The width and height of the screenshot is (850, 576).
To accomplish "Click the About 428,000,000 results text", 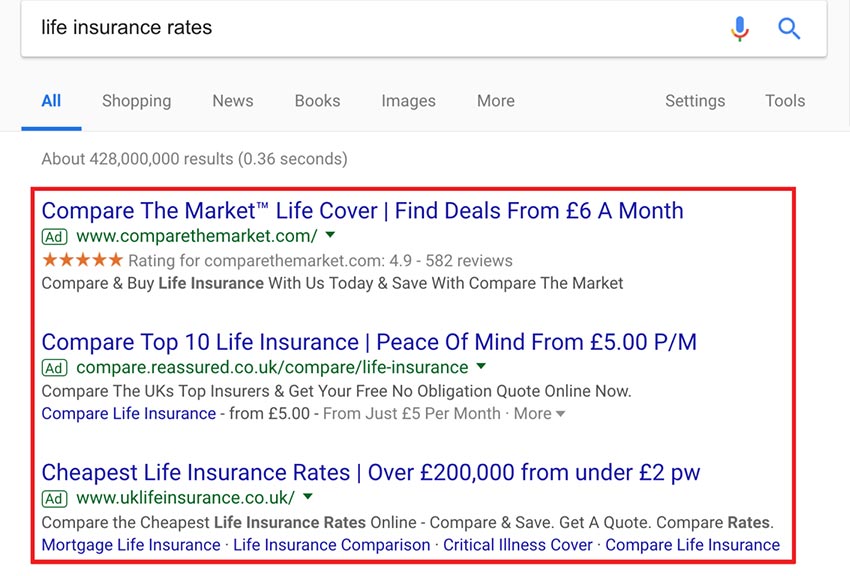I will [195, 159].
